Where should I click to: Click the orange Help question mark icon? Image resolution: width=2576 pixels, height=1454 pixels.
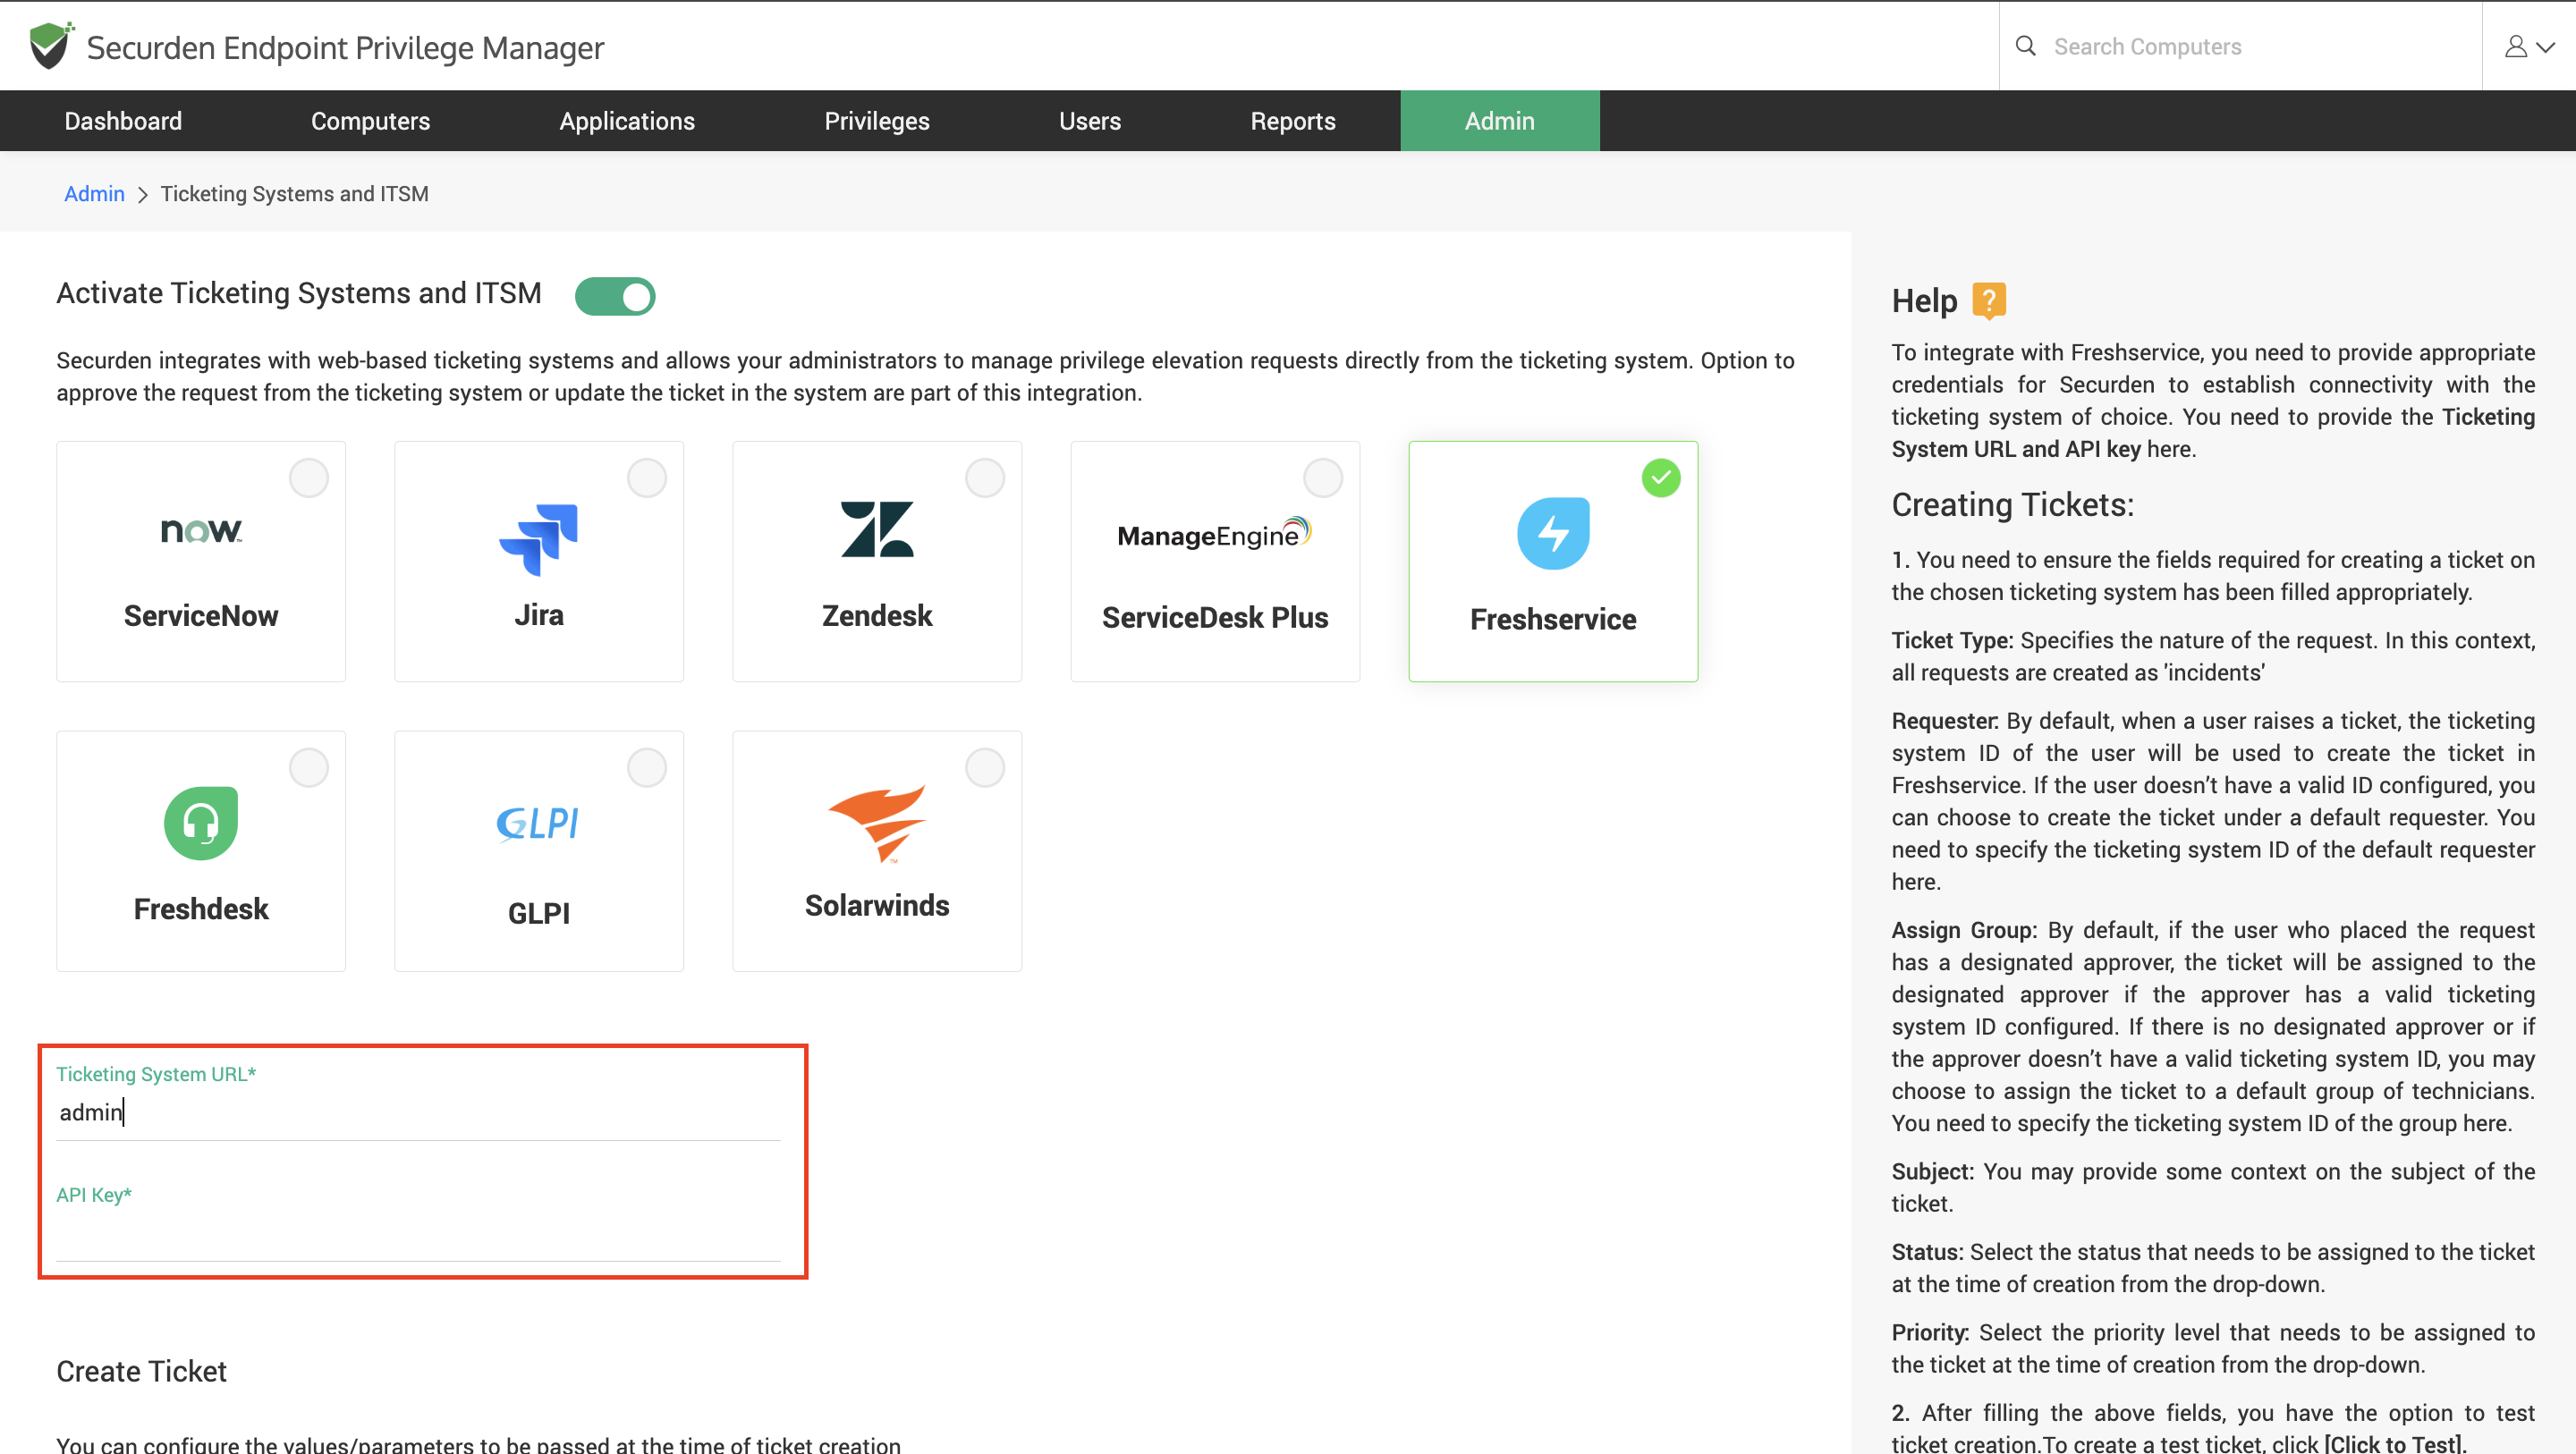(1988, 300)
